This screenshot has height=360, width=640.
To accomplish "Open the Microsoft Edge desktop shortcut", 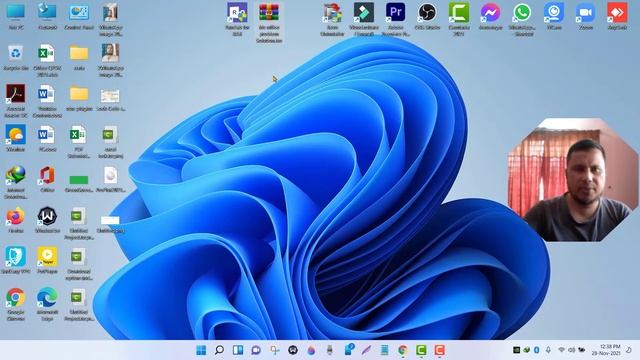I will click(47, 304).
